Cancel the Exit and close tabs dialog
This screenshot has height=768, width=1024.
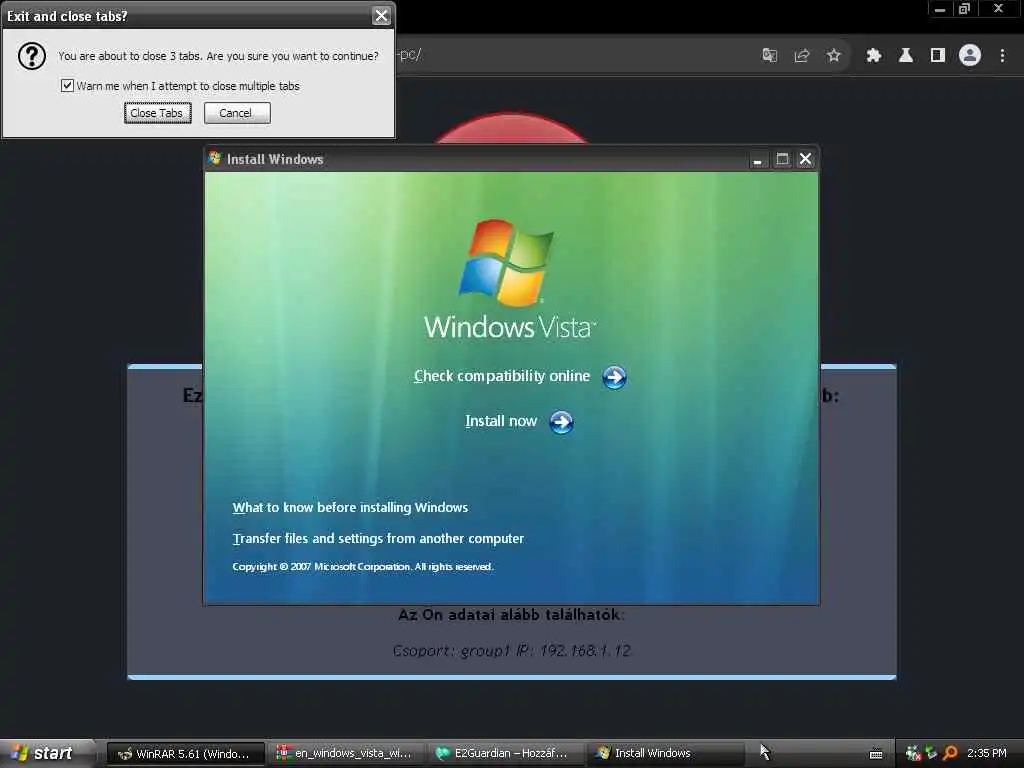(236, 113)
